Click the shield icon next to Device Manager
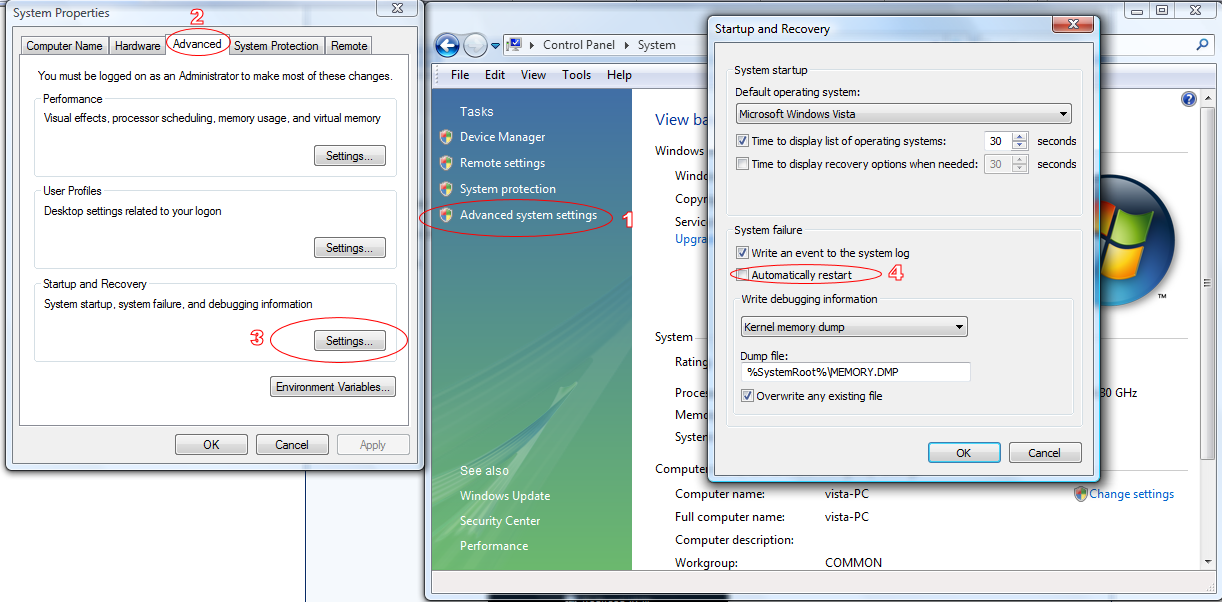The height and width of the screenshot is (602, 1222). (446, 137)
